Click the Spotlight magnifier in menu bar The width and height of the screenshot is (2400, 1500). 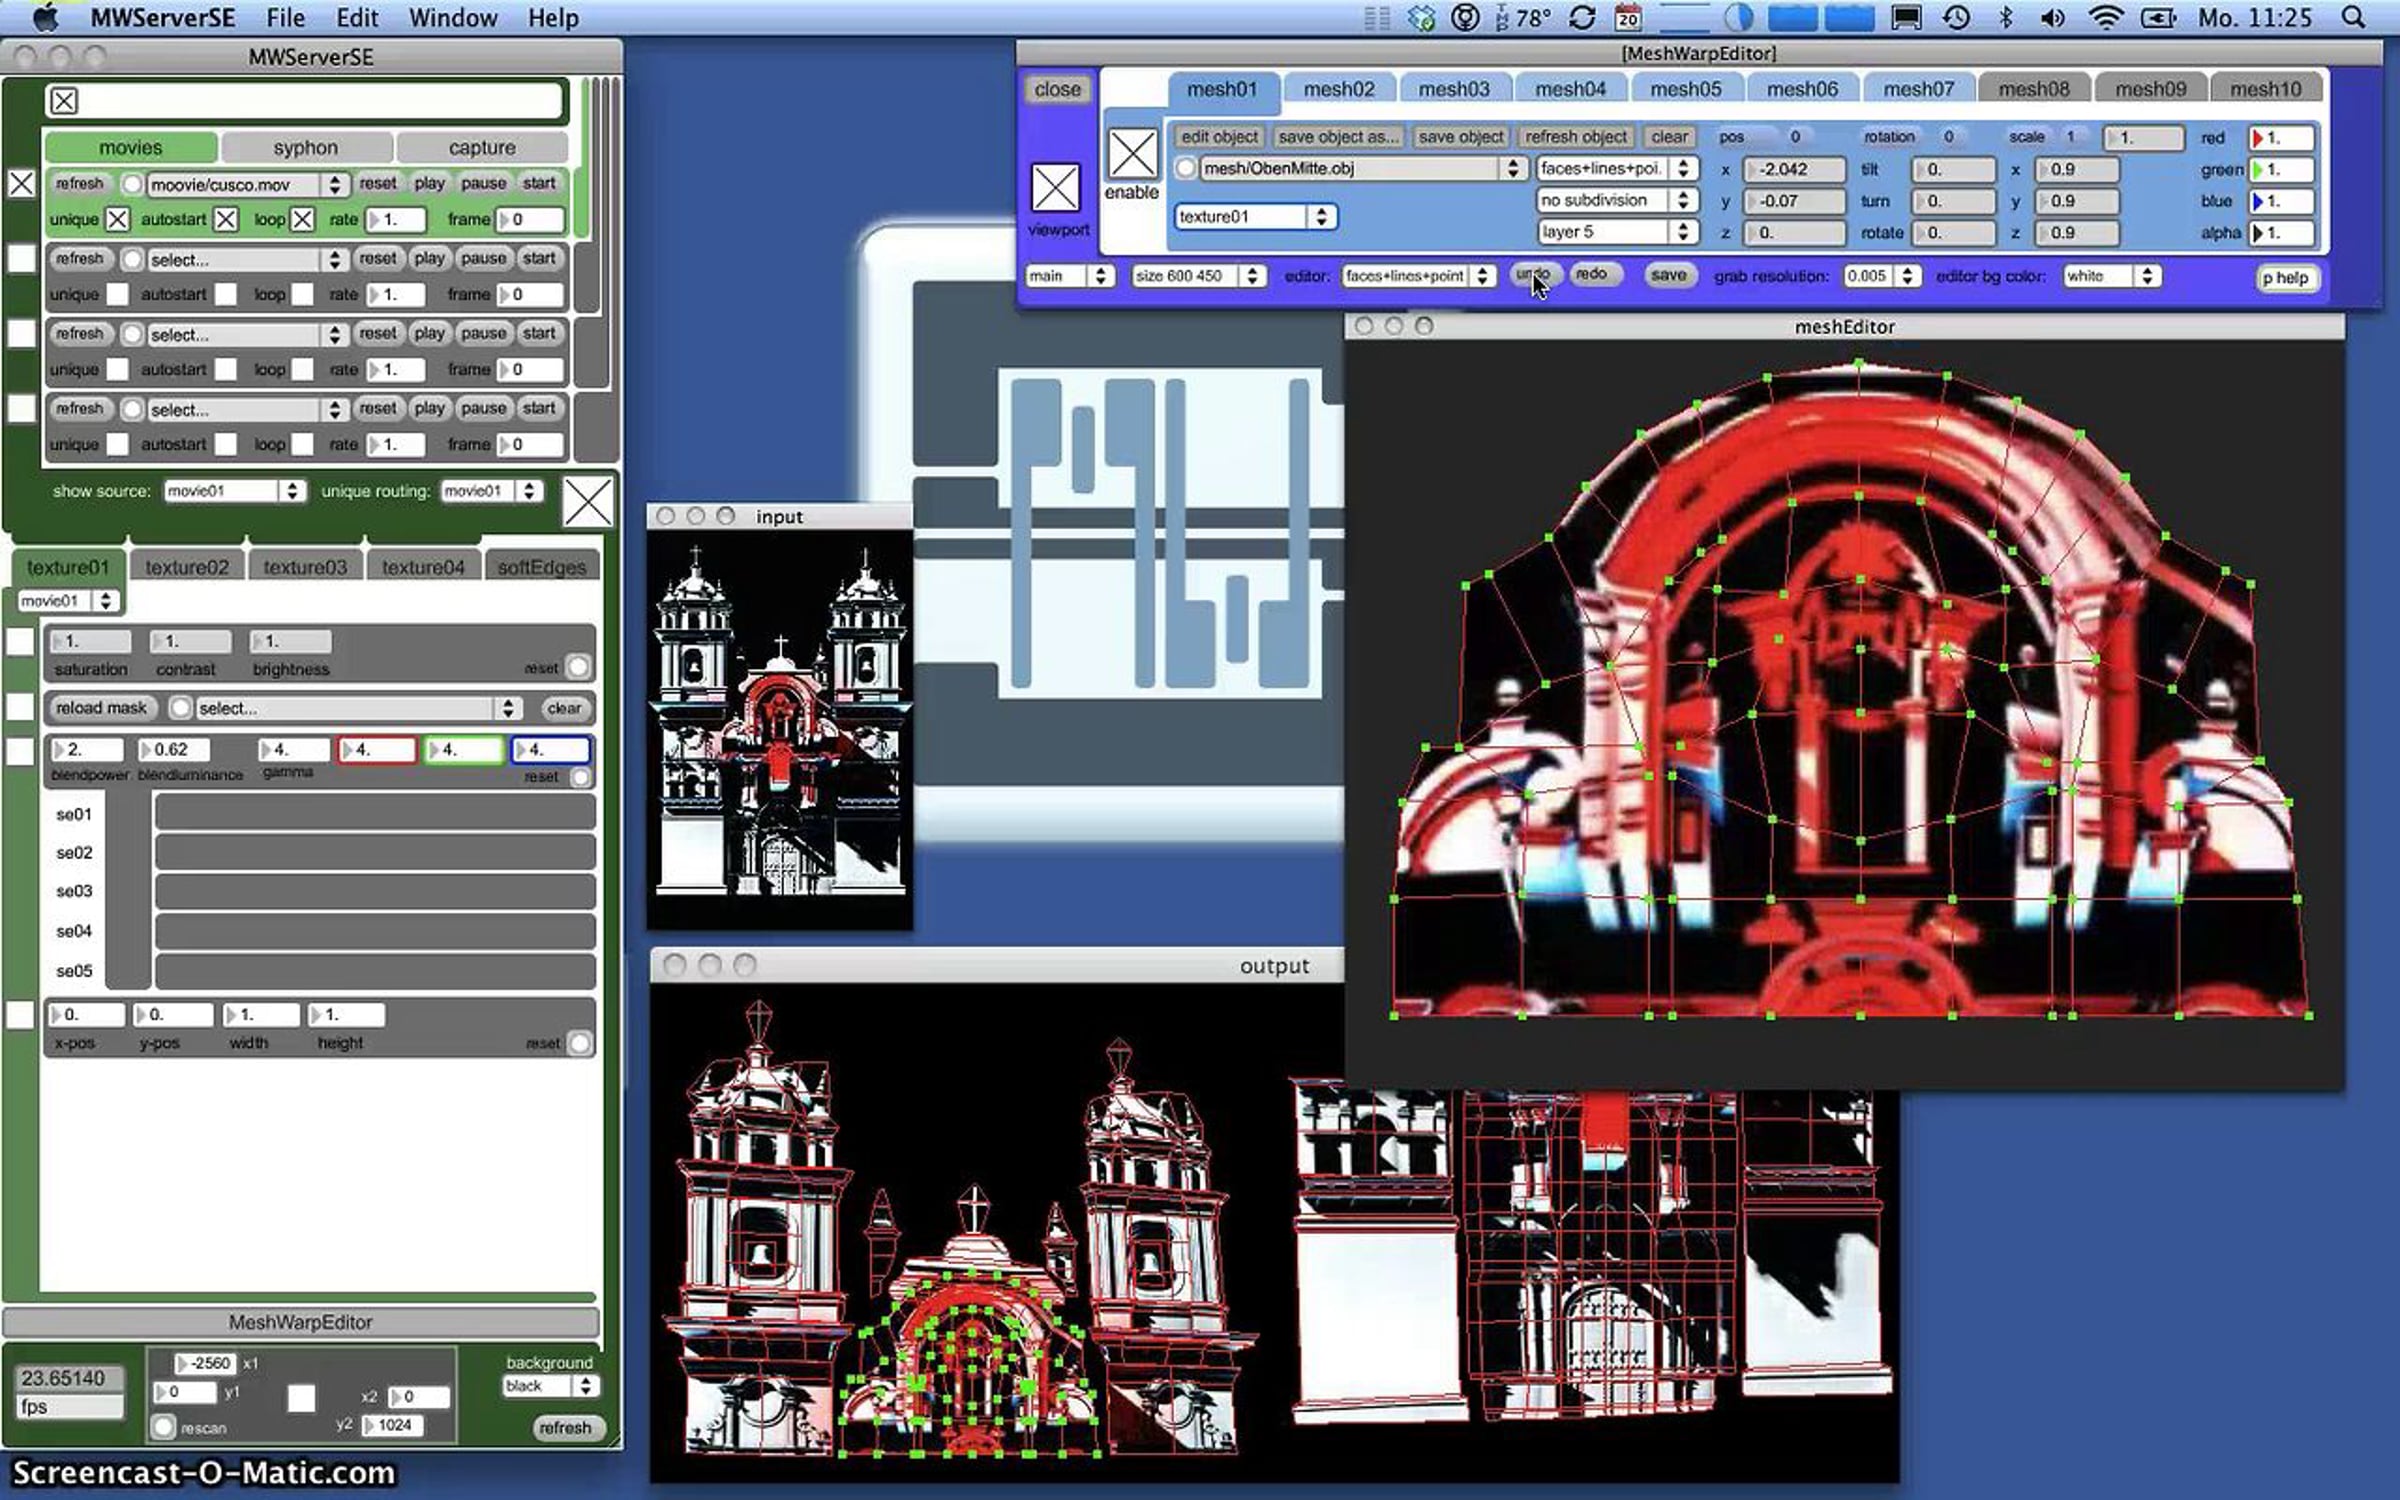click(x=2354, y=18)
